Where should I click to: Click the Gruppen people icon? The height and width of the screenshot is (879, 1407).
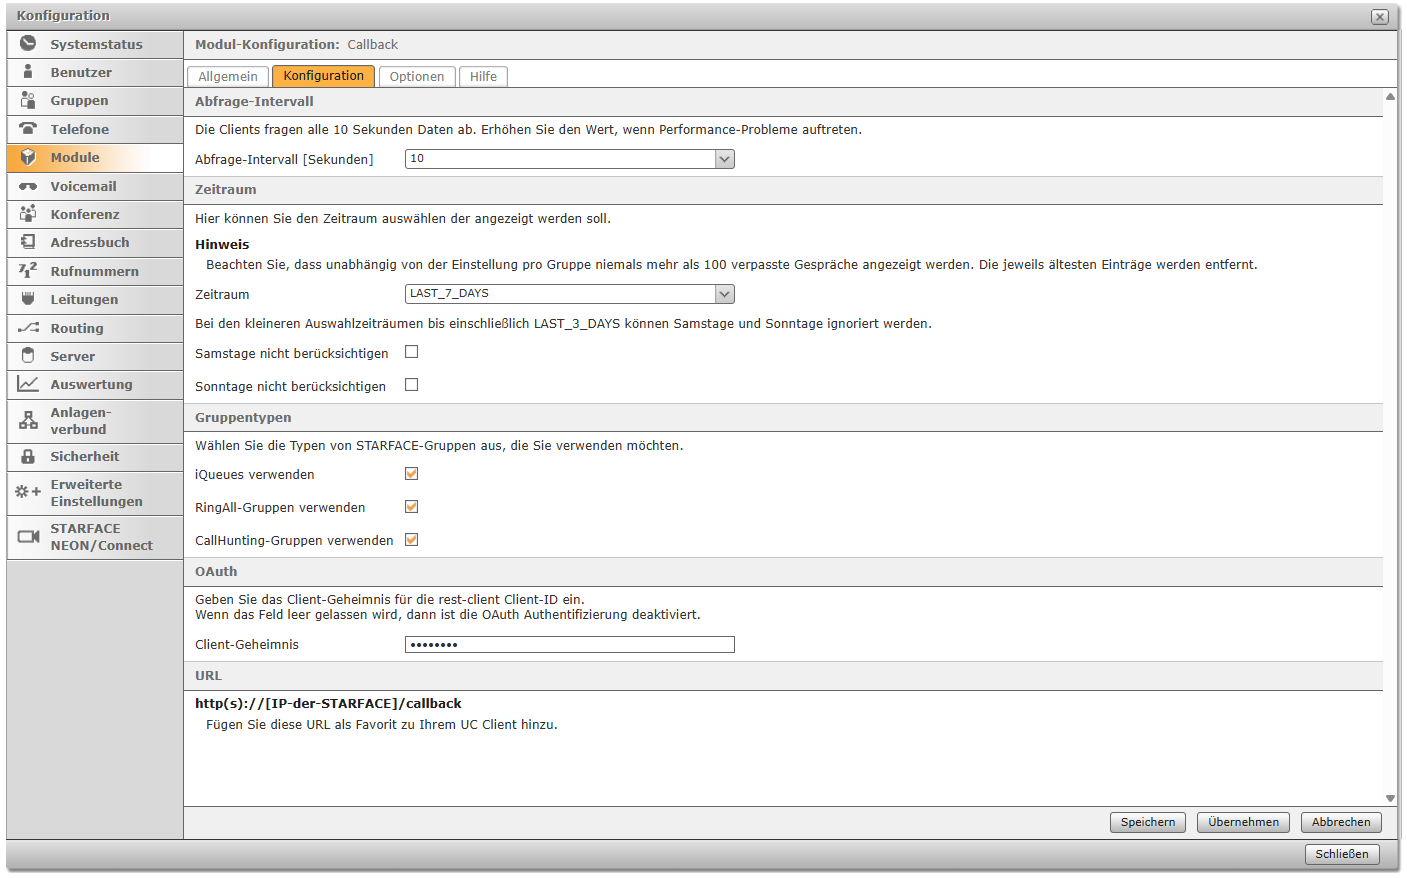coord(28,100)
